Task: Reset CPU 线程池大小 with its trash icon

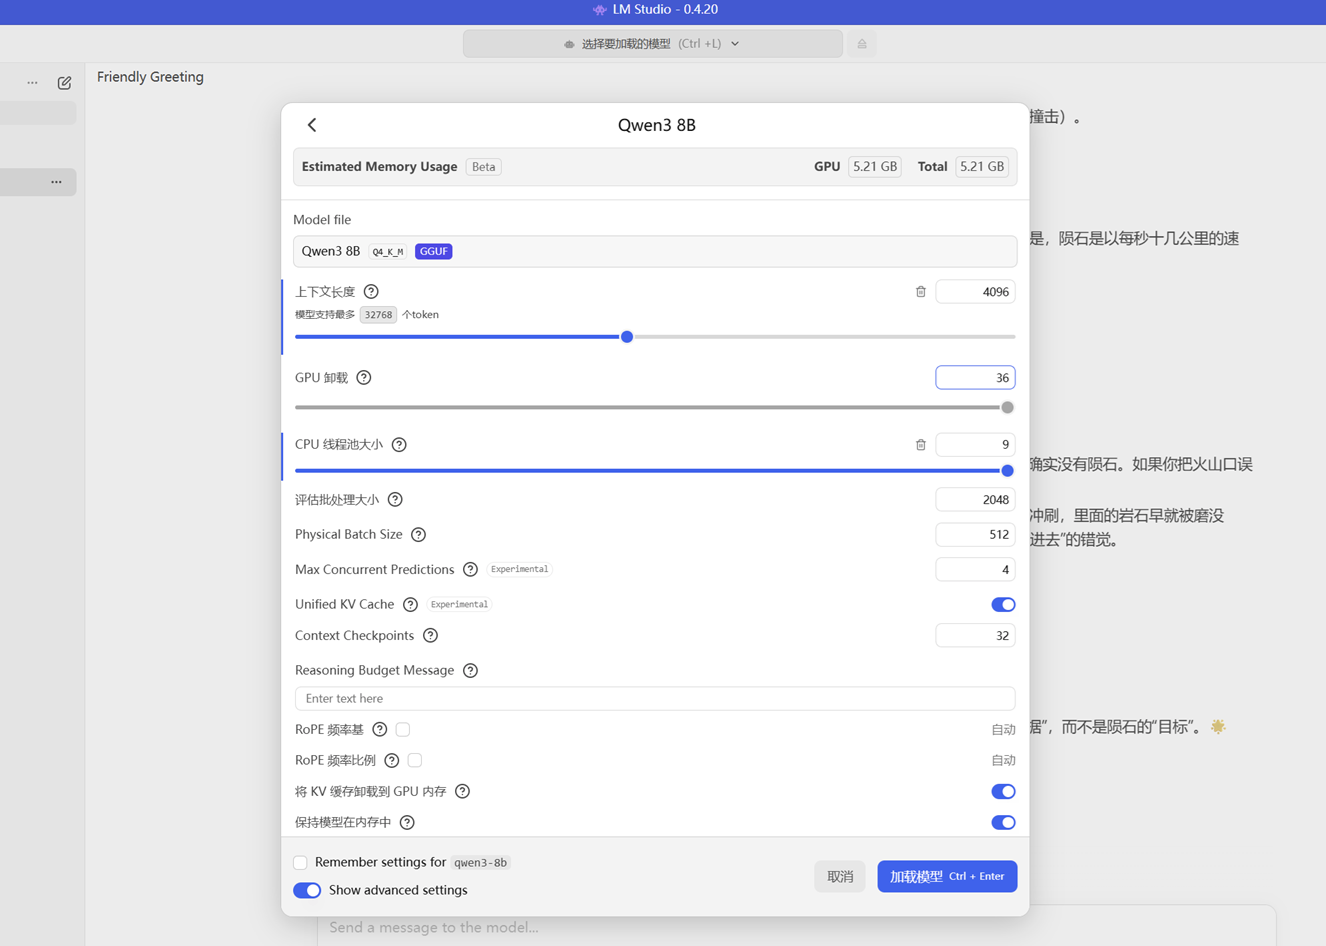Action: (921, 445)
